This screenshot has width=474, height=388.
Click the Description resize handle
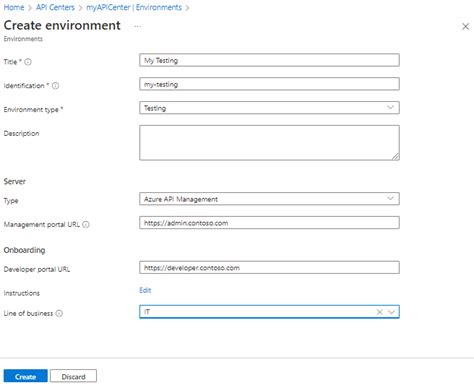click(395, 156)
